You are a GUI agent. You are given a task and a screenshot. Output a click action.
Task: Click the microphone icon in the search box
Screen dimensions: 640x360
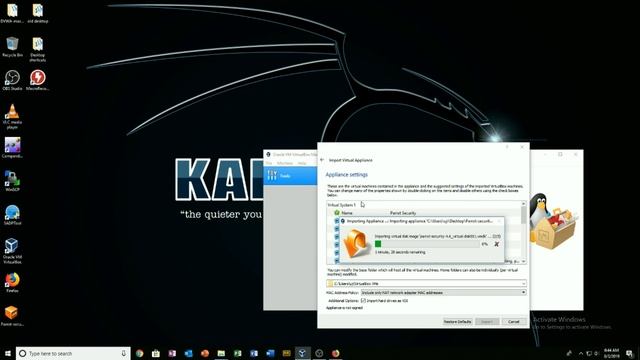(123, 353)
